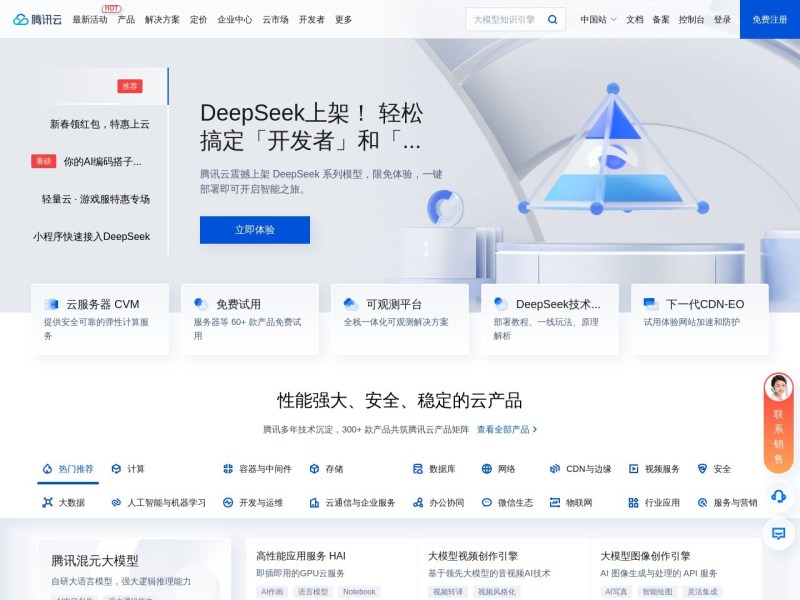Screen dimensions: 800x600
Task: Open 大模型视频创作引擎 product
Action: [x=472, y=556]
